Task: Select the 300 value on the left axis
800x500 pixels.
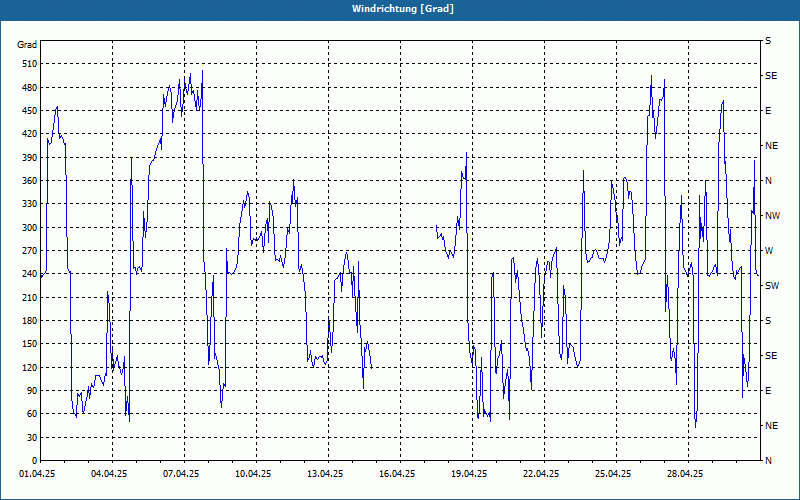Action: (x=30, y=228)
